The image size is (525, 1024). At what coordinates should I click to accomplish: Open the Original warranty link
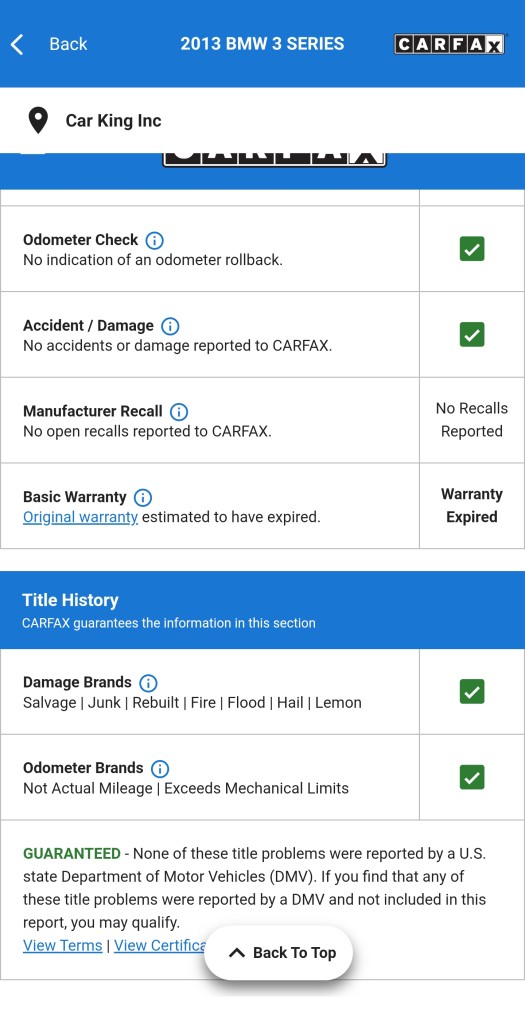tap(80, 517)
